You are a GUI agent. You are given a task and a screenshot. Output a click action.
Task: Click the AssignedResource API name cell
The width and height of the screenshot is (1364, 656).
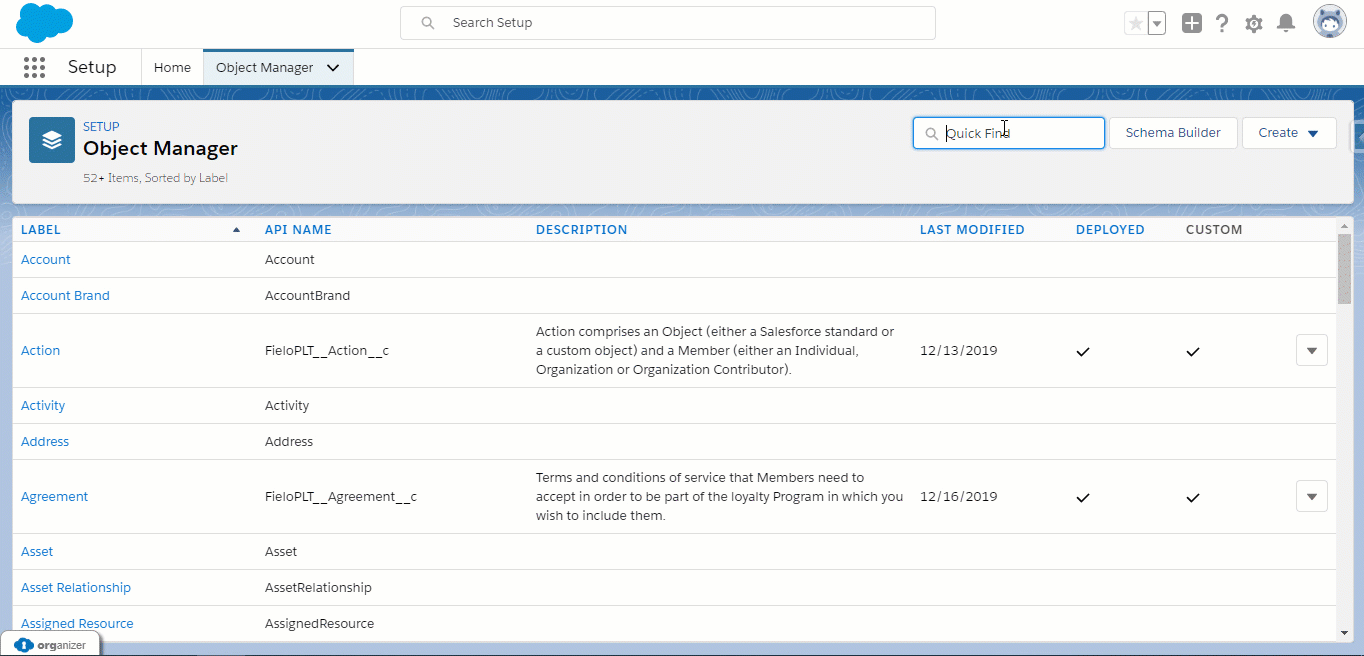[x=319, y=623]
